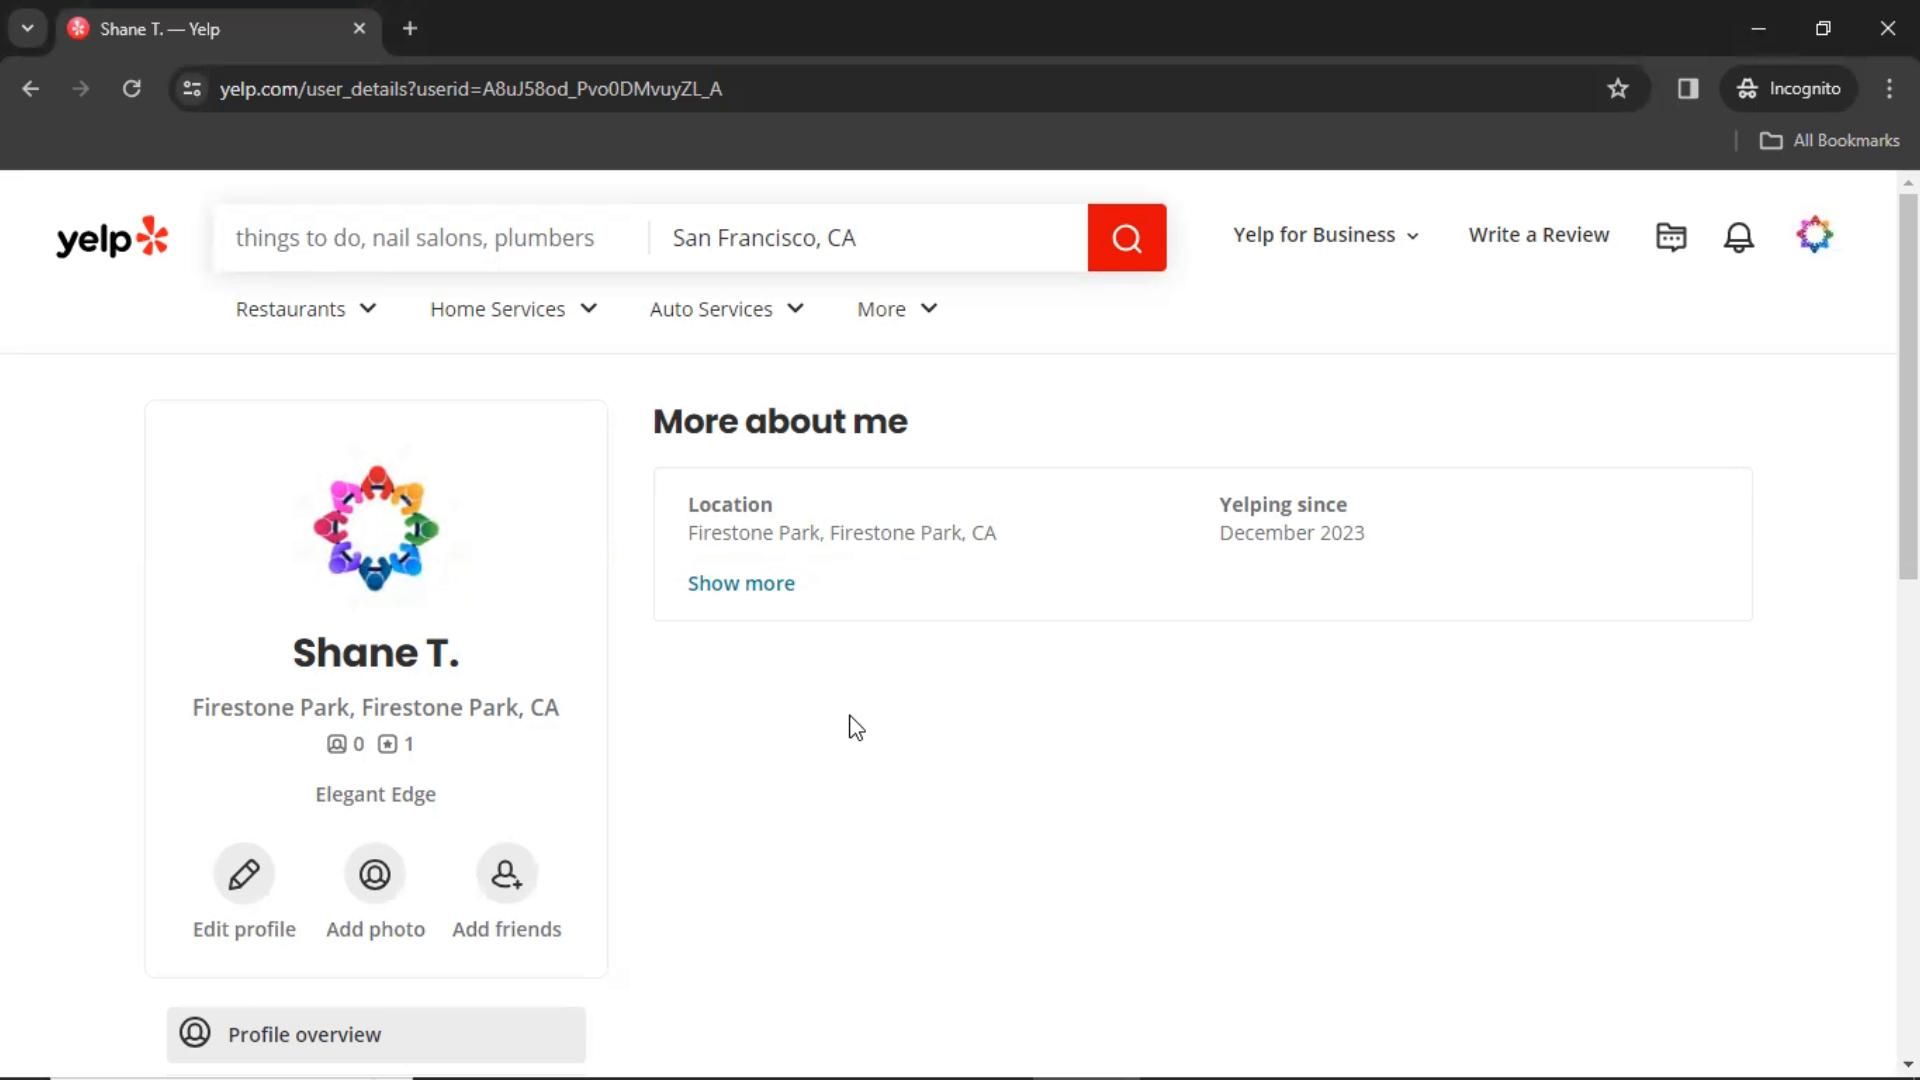Click the Add photo icon
The width and height of the screenshot is (1920, 1080).
[375, 874]
